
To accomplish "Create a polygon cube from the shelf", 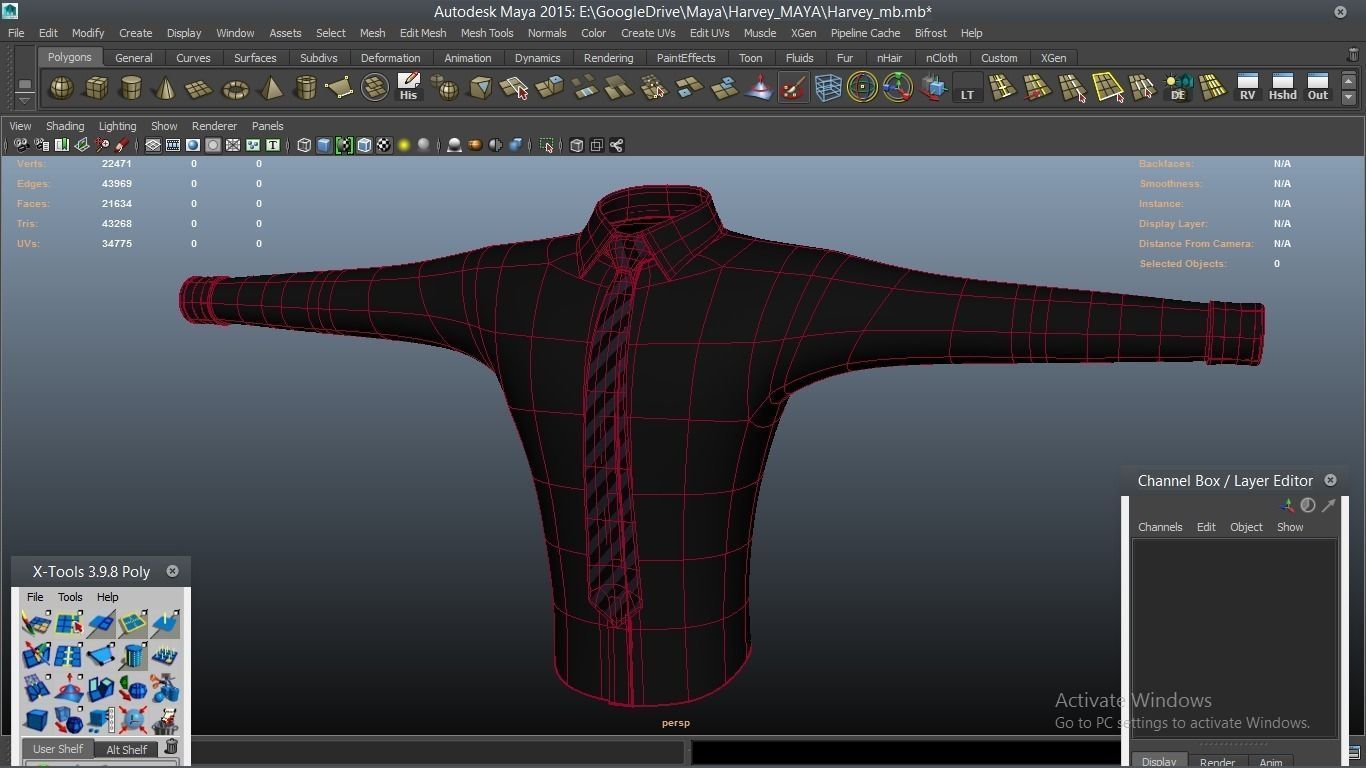I will [96, 88].
